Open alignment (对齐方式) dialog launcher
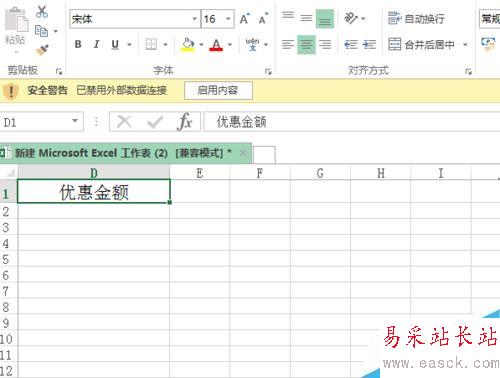 tap(468, 71)
